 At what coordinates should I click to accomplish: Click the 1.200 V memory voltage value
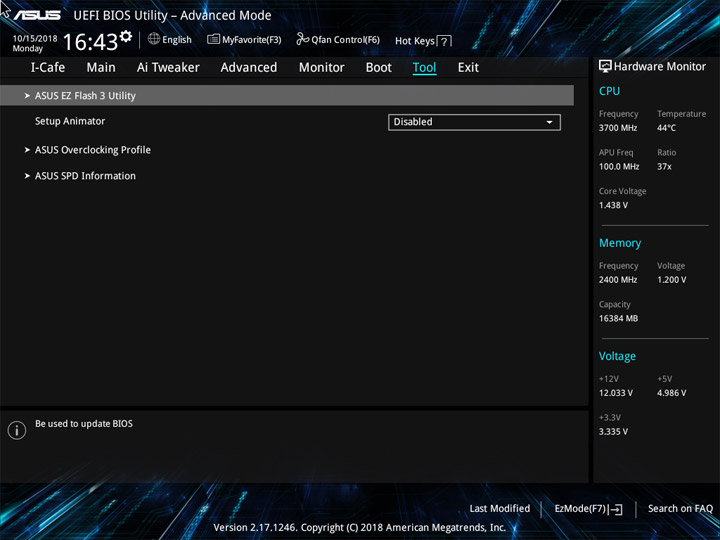(x=671, y=280)
